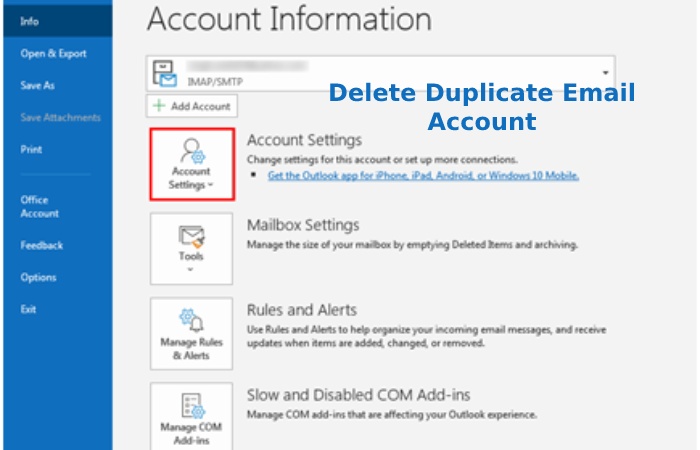The image size is (700, 450).
Task: Click the Add Account button
Action: pyautogui.click(x=192, y=106)
